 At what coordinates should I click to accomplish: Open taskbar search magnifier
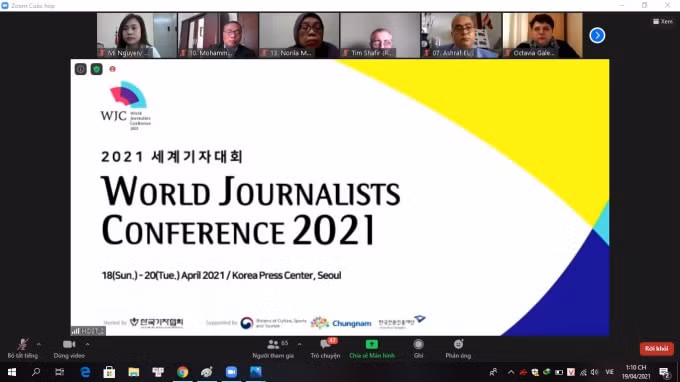point(36,372)
